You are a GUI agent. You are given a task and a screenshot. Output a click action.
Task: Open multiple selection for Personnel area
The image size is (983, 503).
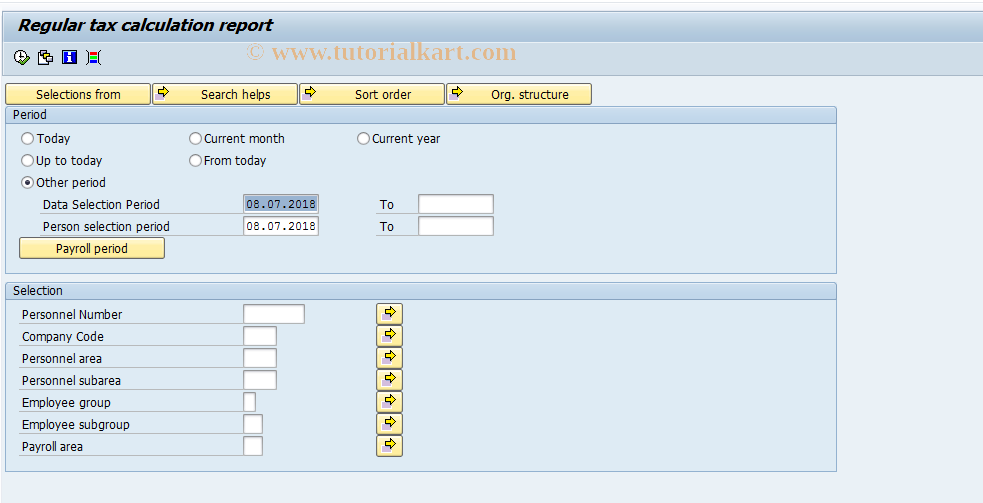pos(389,358)
